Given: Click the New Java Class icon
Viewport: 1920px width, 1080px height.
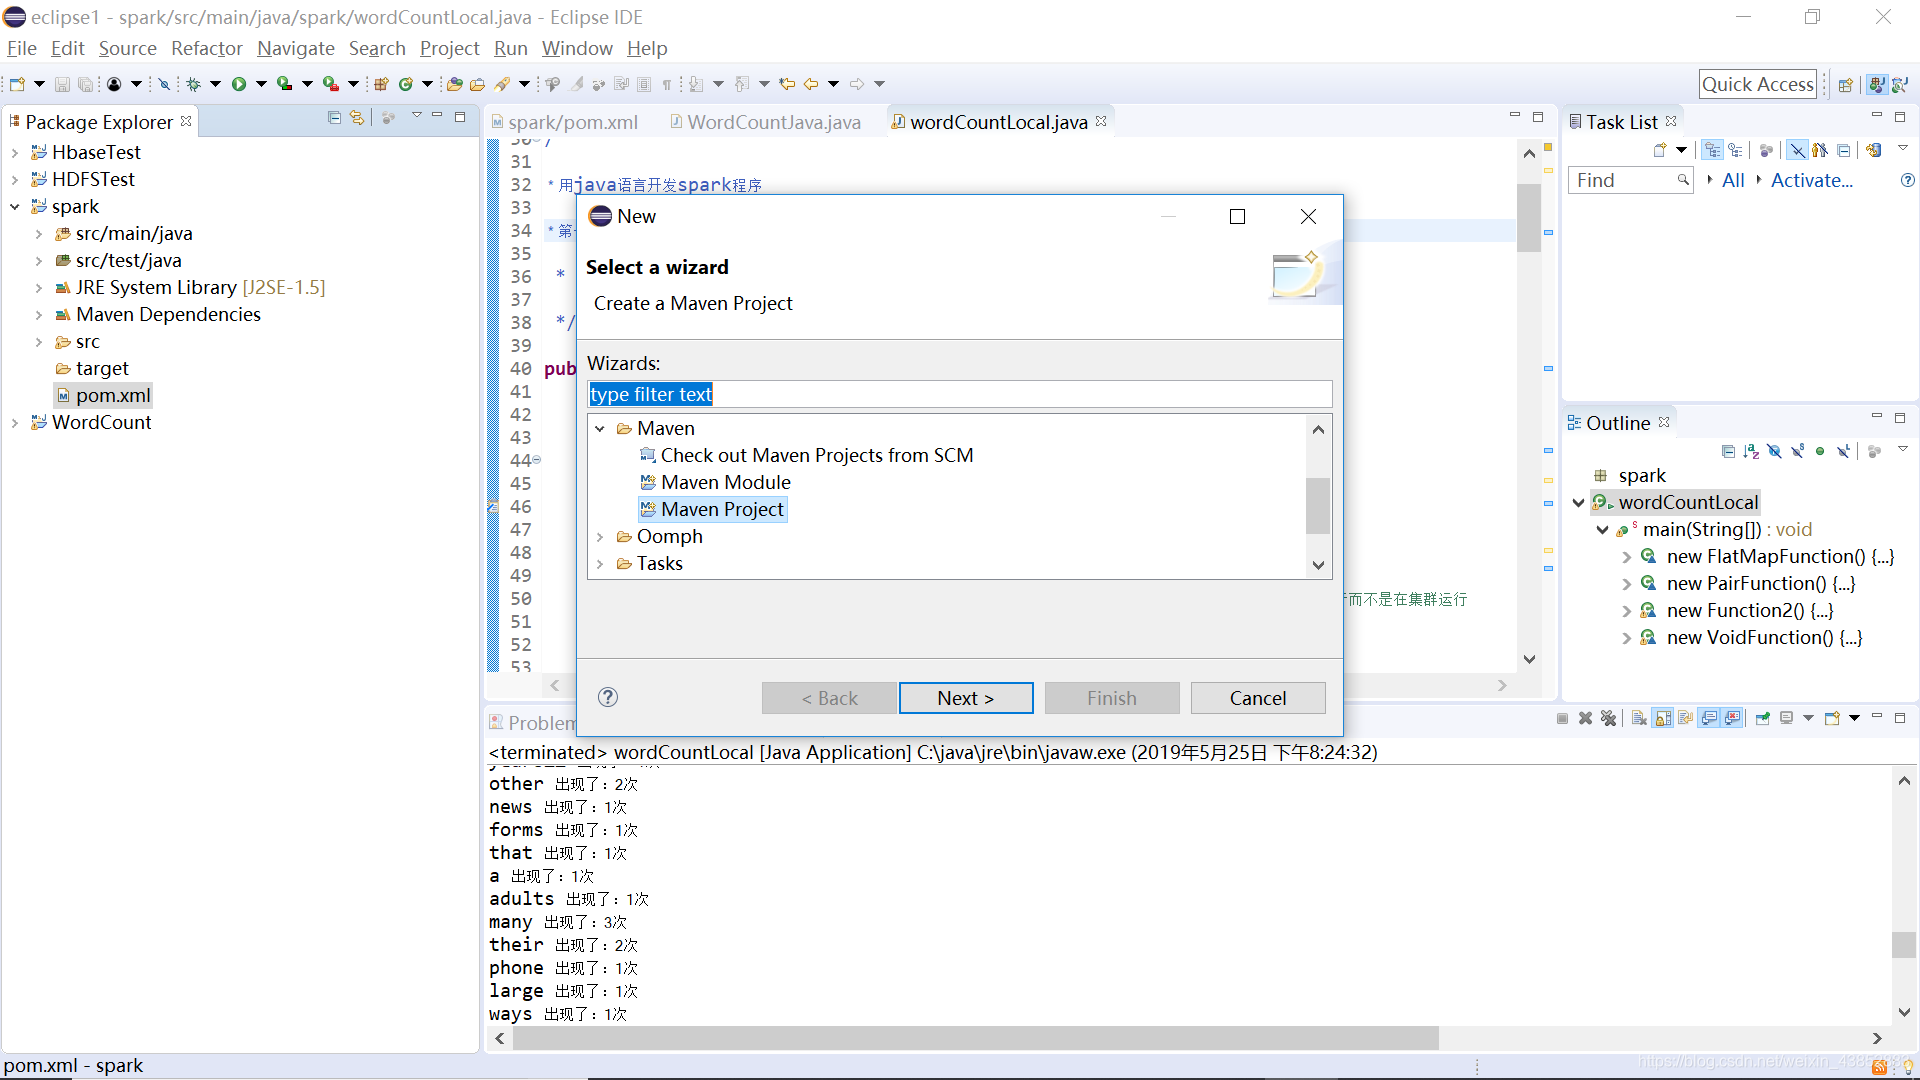Looking at the screenshot, I should 406,84.
